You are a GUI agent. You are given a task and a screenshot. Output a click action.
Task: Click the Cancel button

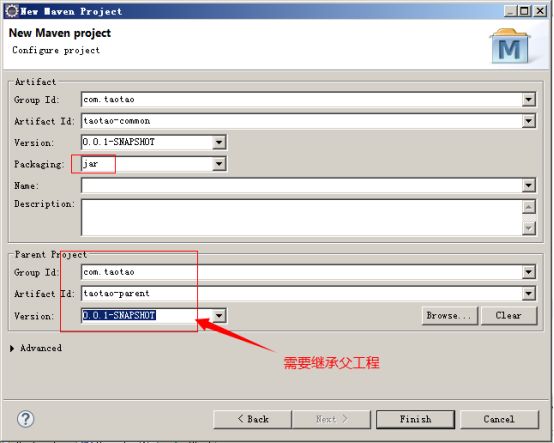coord(499,419)
